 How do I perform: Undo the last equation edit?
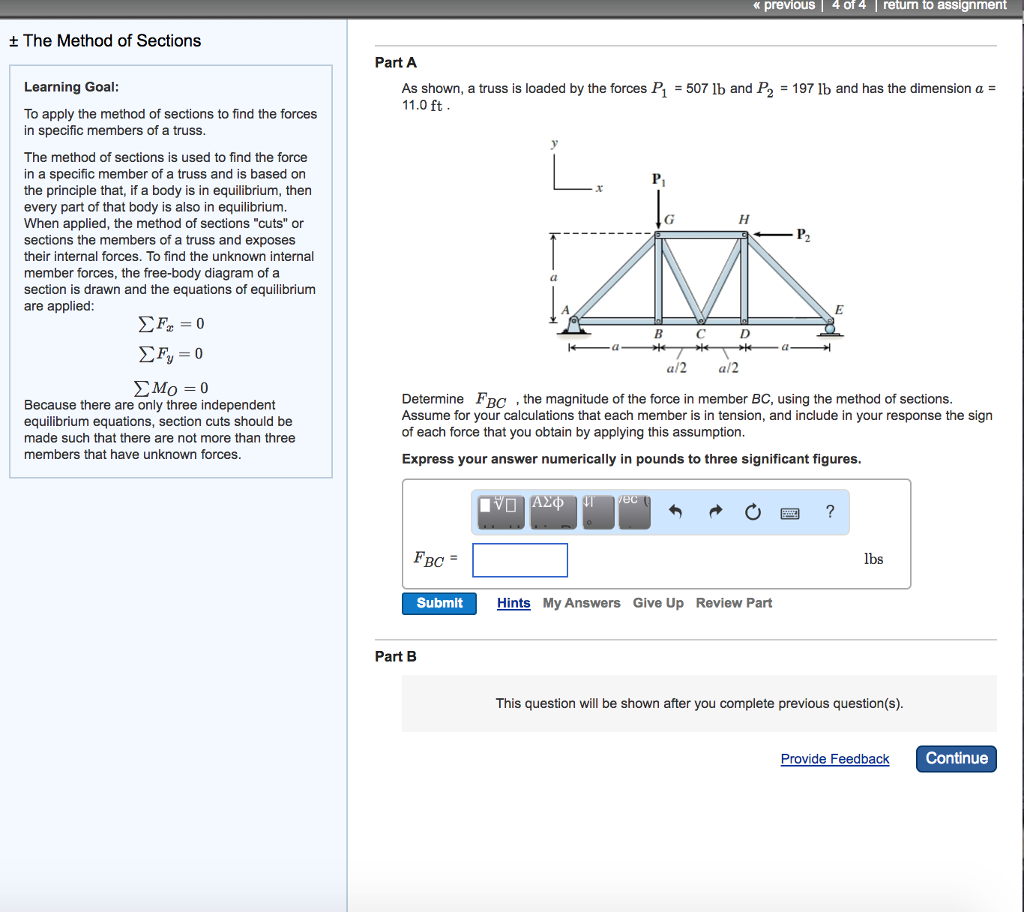click(675, 511)
